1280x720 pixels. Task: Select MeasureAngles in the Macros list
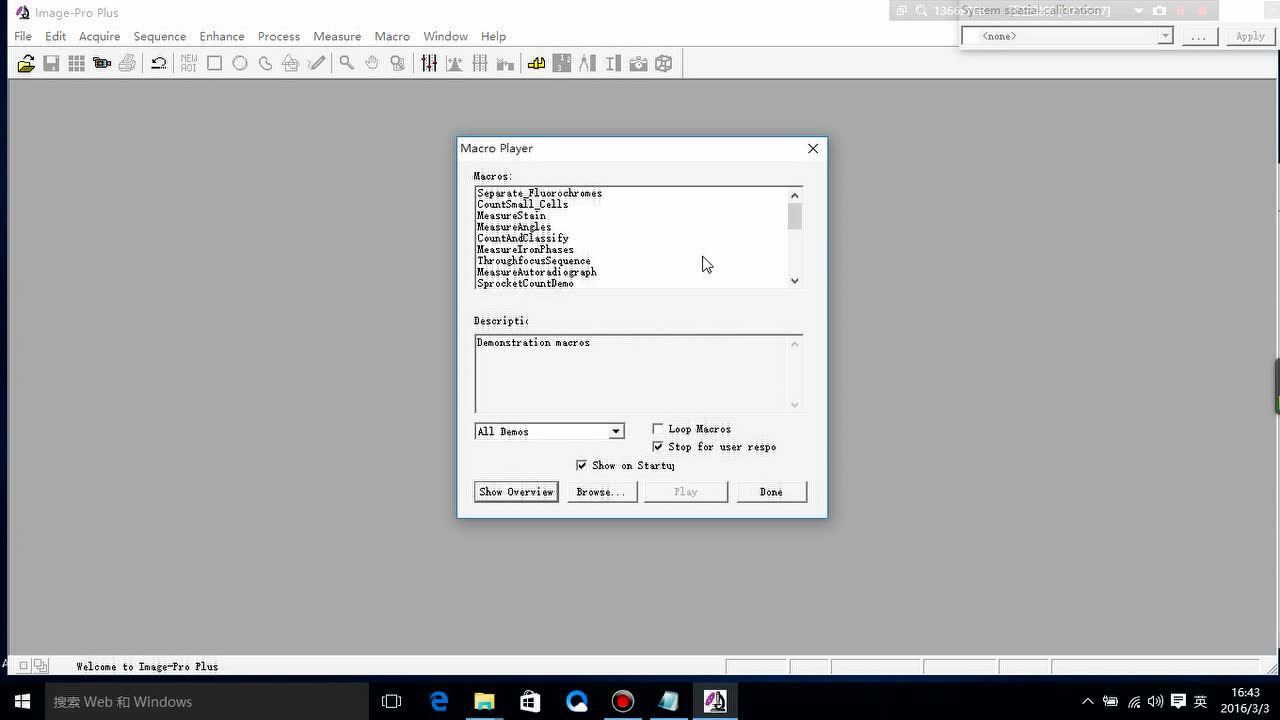point(514,227)
